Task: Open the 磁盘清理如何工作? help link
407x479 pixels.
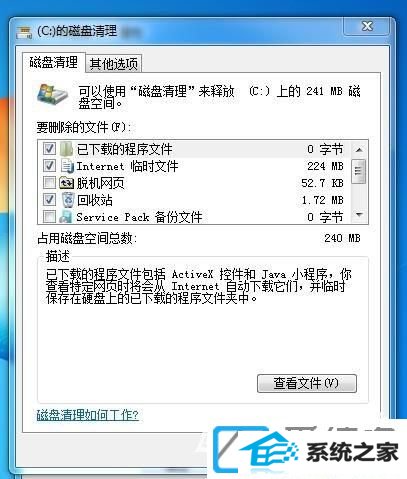Action: [87, 415]
